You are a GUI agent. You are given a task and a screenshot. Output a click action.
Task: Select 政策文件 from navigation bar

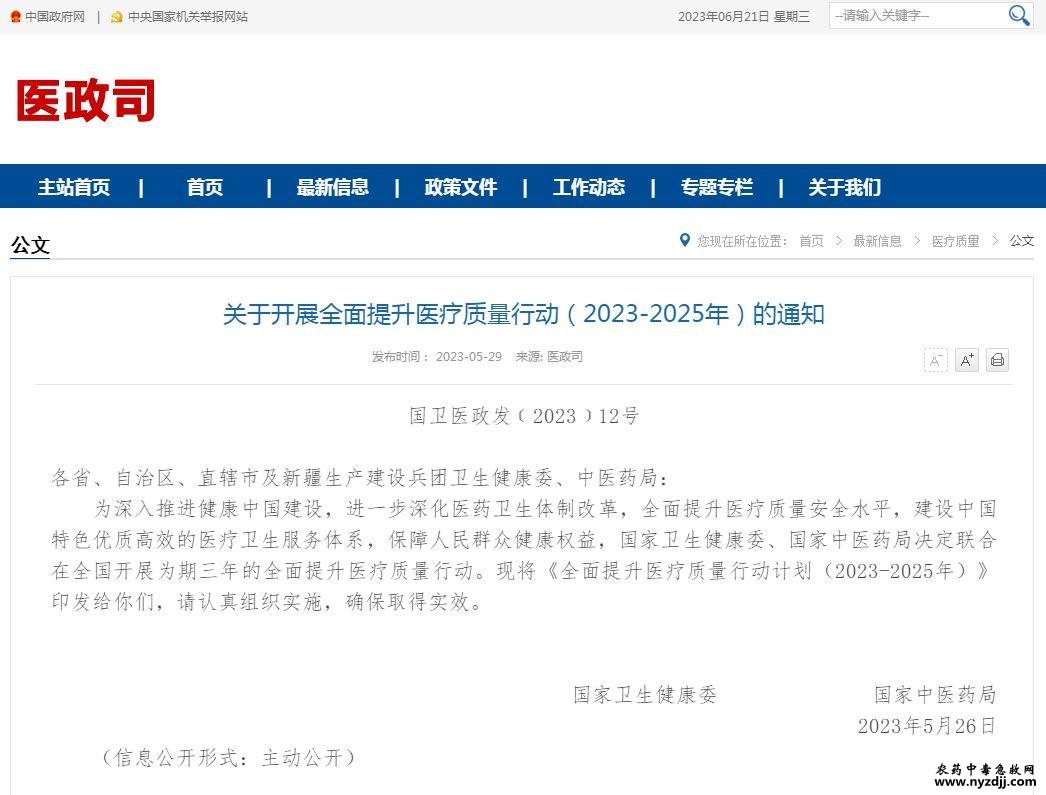(x=460, y=187)
